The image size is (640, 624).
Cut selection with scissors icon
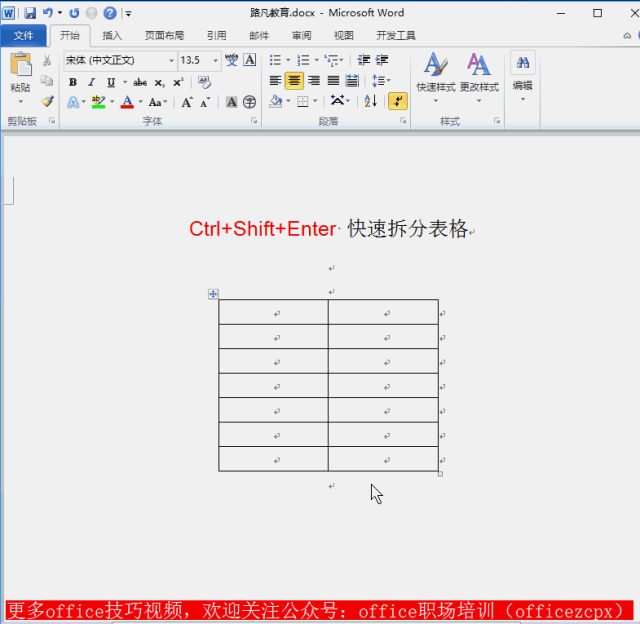47,60
